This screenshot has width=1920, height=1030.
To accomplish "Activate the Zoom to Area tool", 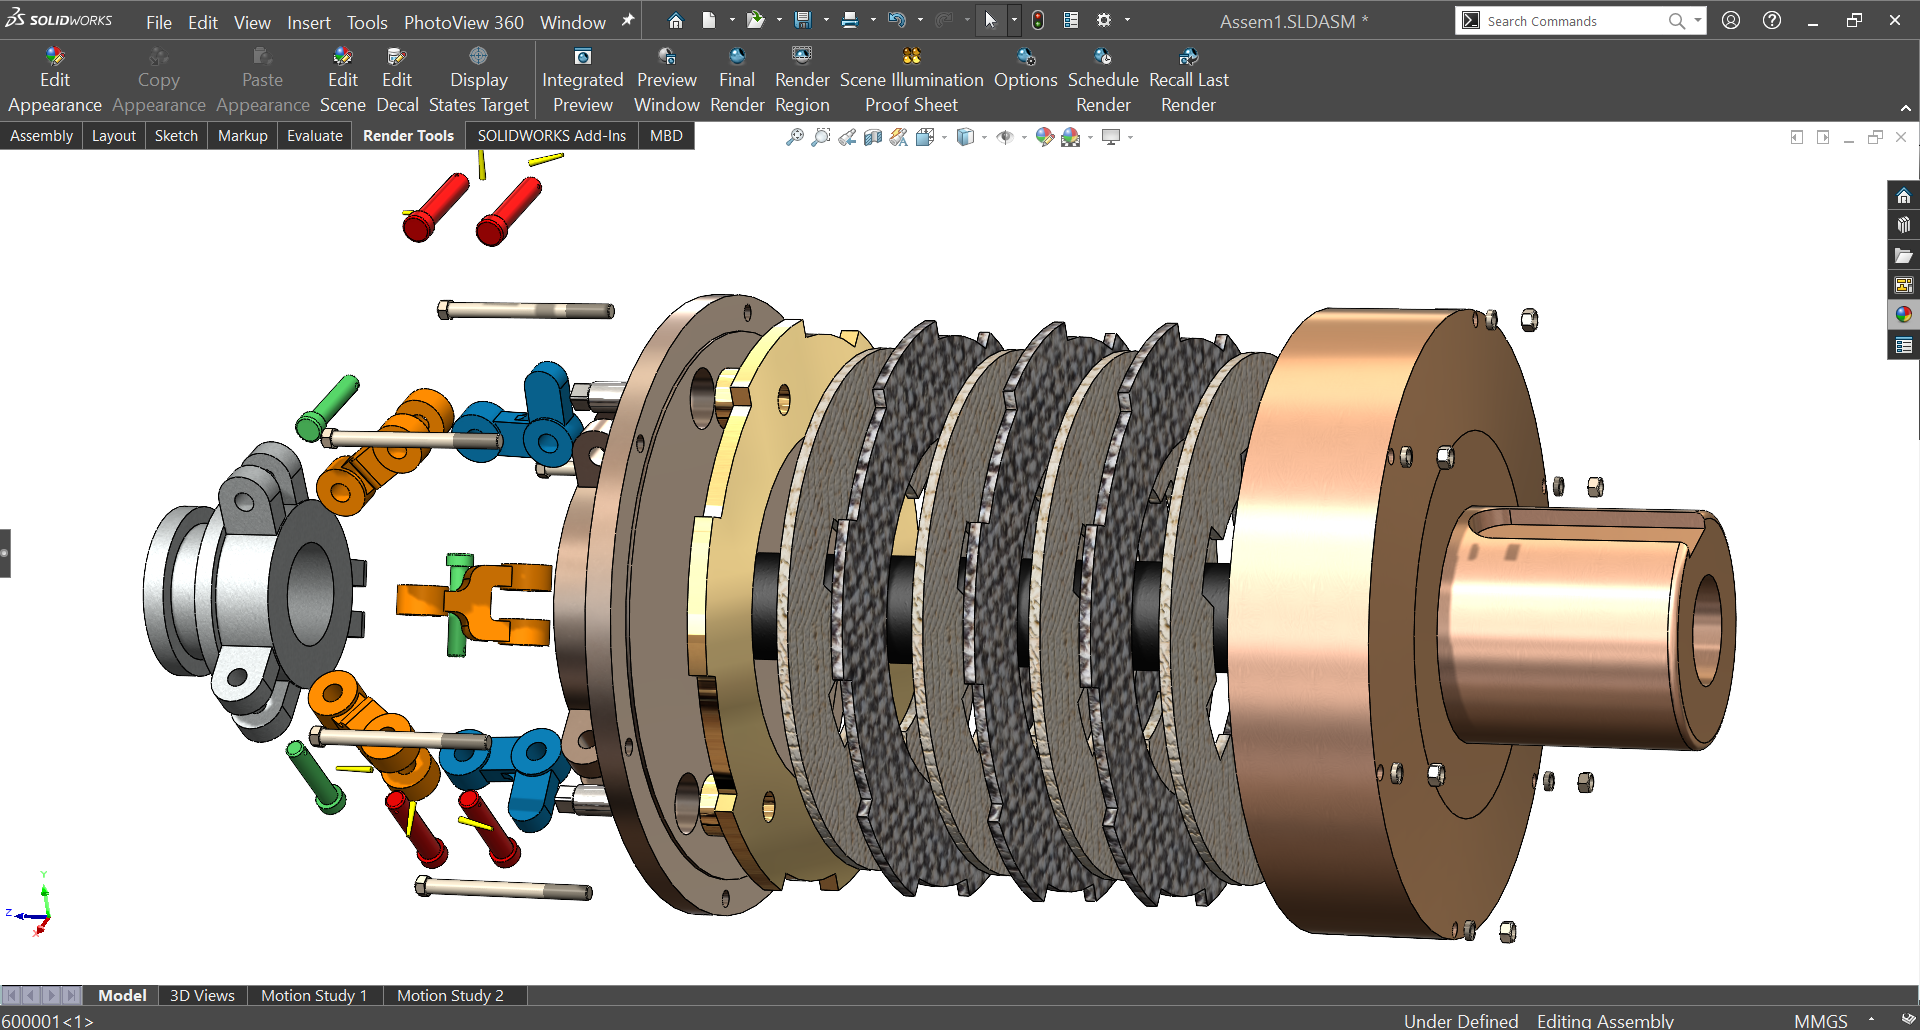I will click(x=821, y=137).
